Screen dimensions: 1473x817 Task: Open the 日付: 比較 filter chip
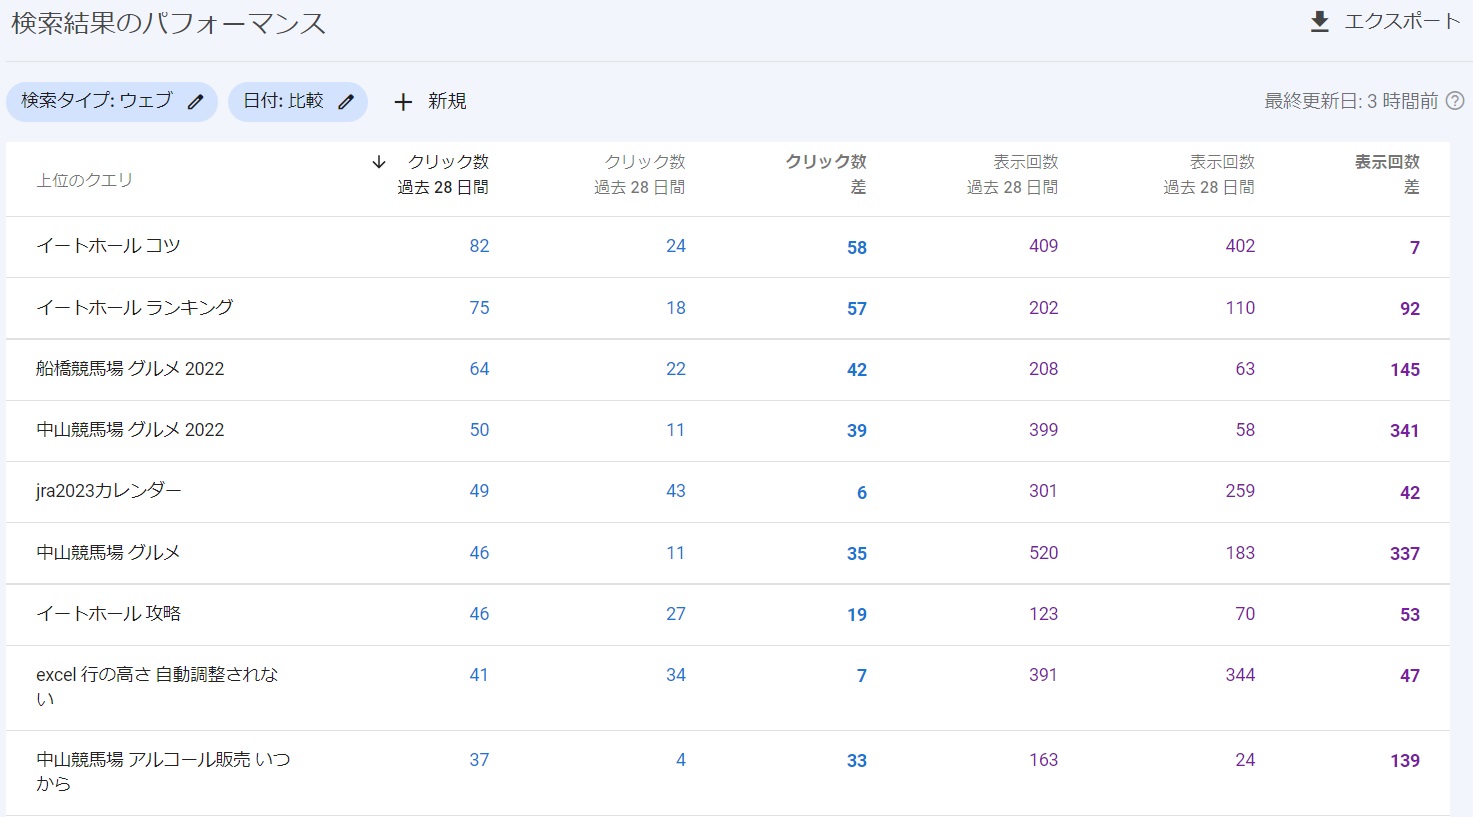click(283, 101)
